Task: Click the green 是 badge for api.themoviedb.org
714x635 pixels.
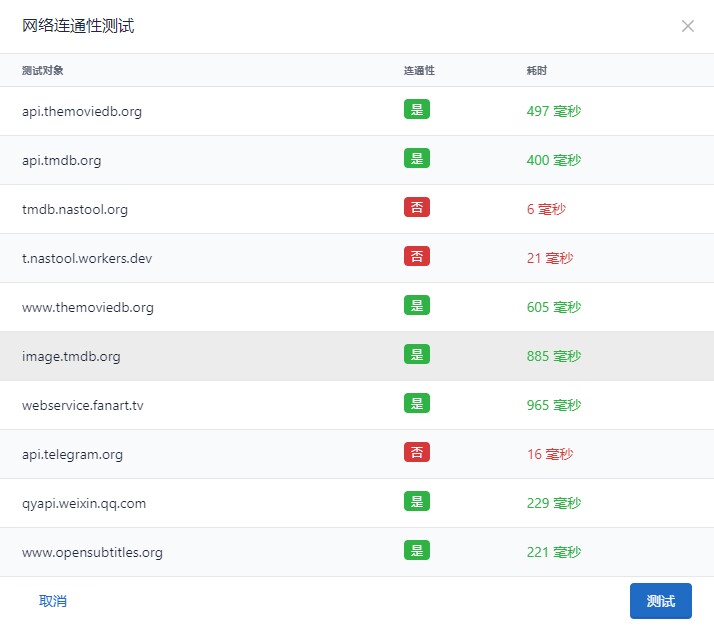Action: (x=417, y=109)
